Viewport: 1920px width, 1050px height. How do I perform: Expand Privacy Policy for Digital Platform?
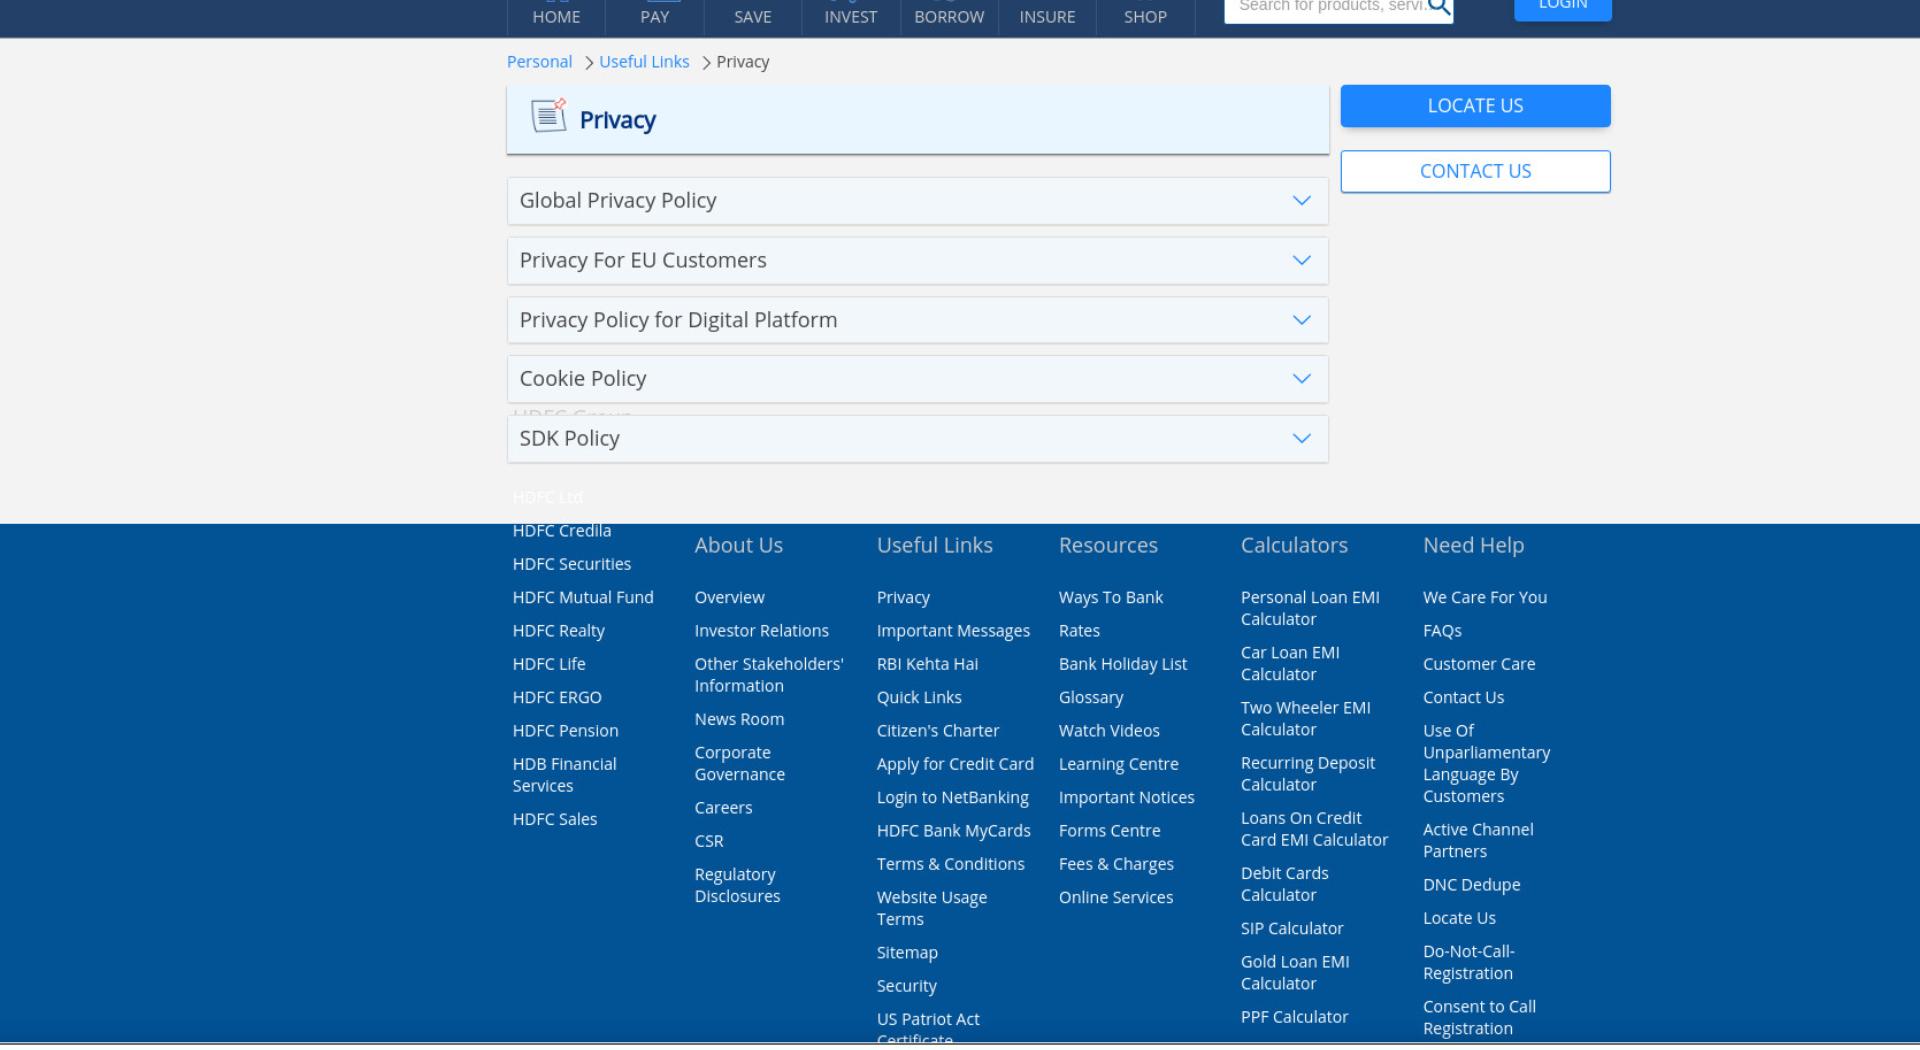coord(918,320)
